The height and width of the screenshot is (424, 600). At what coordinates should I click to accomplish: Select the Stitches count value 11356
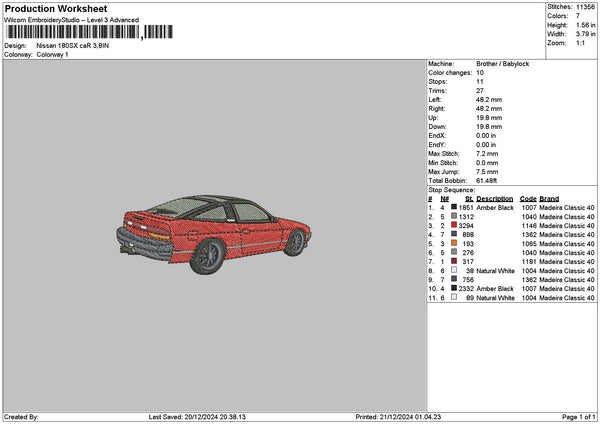(585, 6)
